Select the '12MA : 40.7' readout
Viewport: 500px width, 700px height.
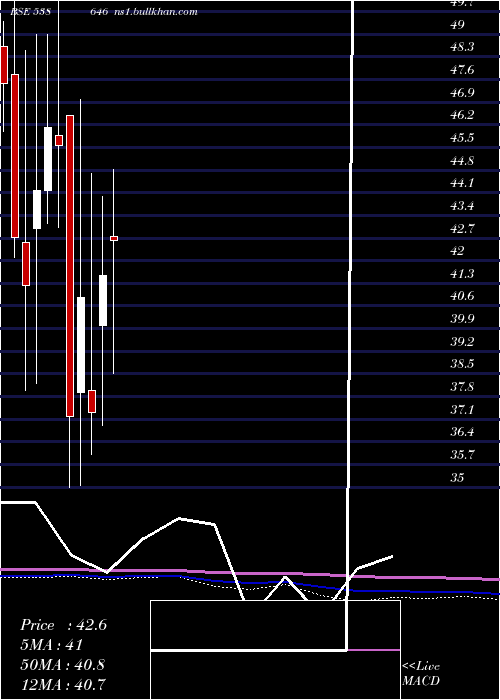point(63,684)
